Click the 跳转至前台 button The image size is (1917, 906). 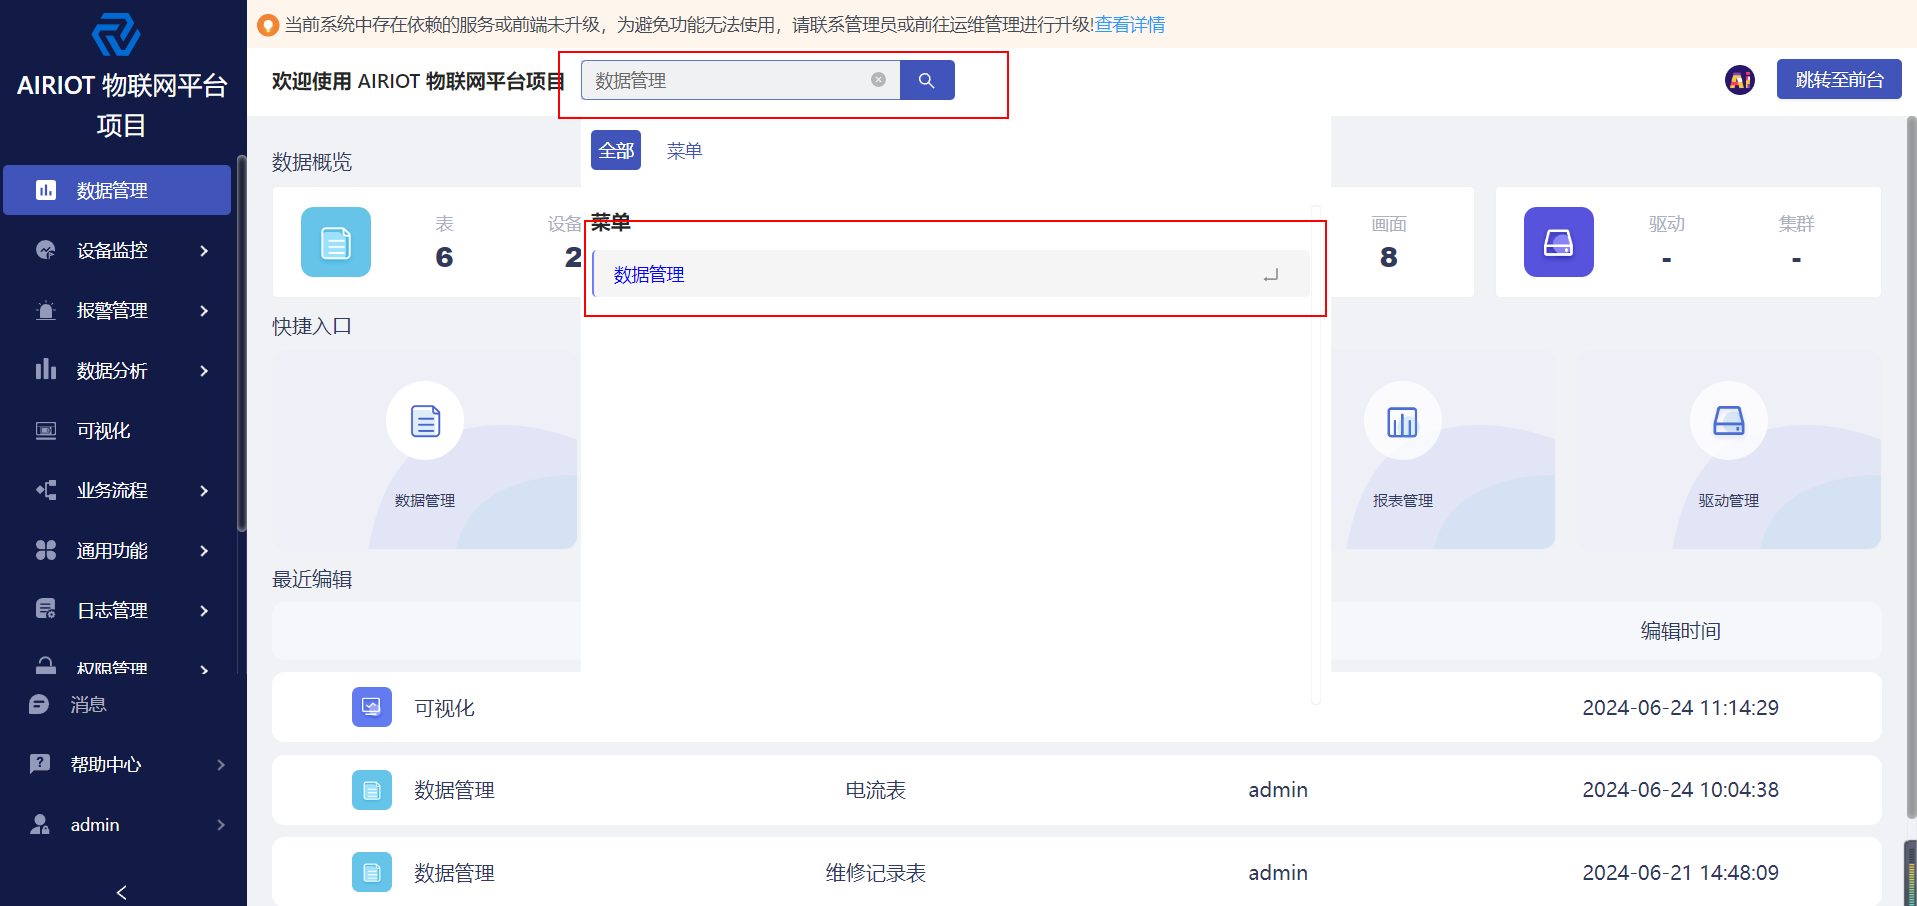(x=1839, y=79)
